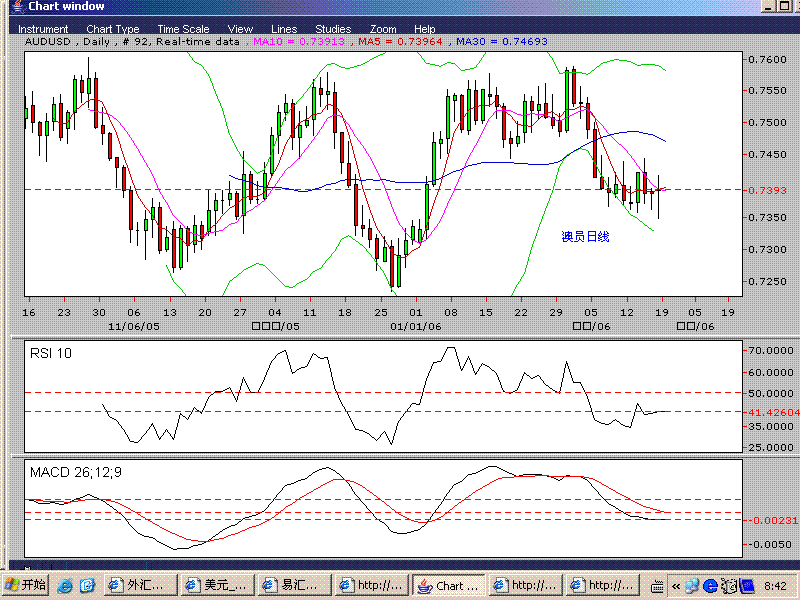Click the MACD 26;12;9 indicator label
The height and width of the screenshot is (600, 800).
point(76,472)
